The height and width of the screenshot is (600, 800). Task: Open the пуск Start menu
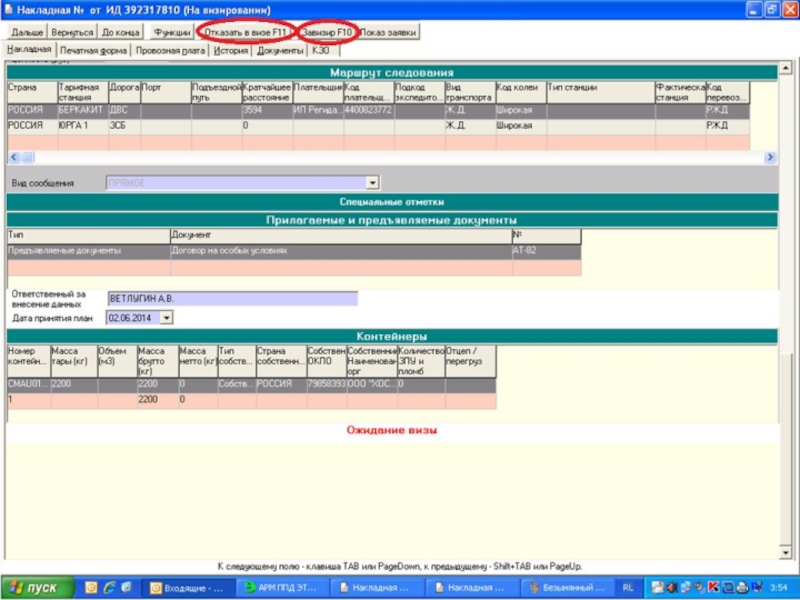coord(35,588)
